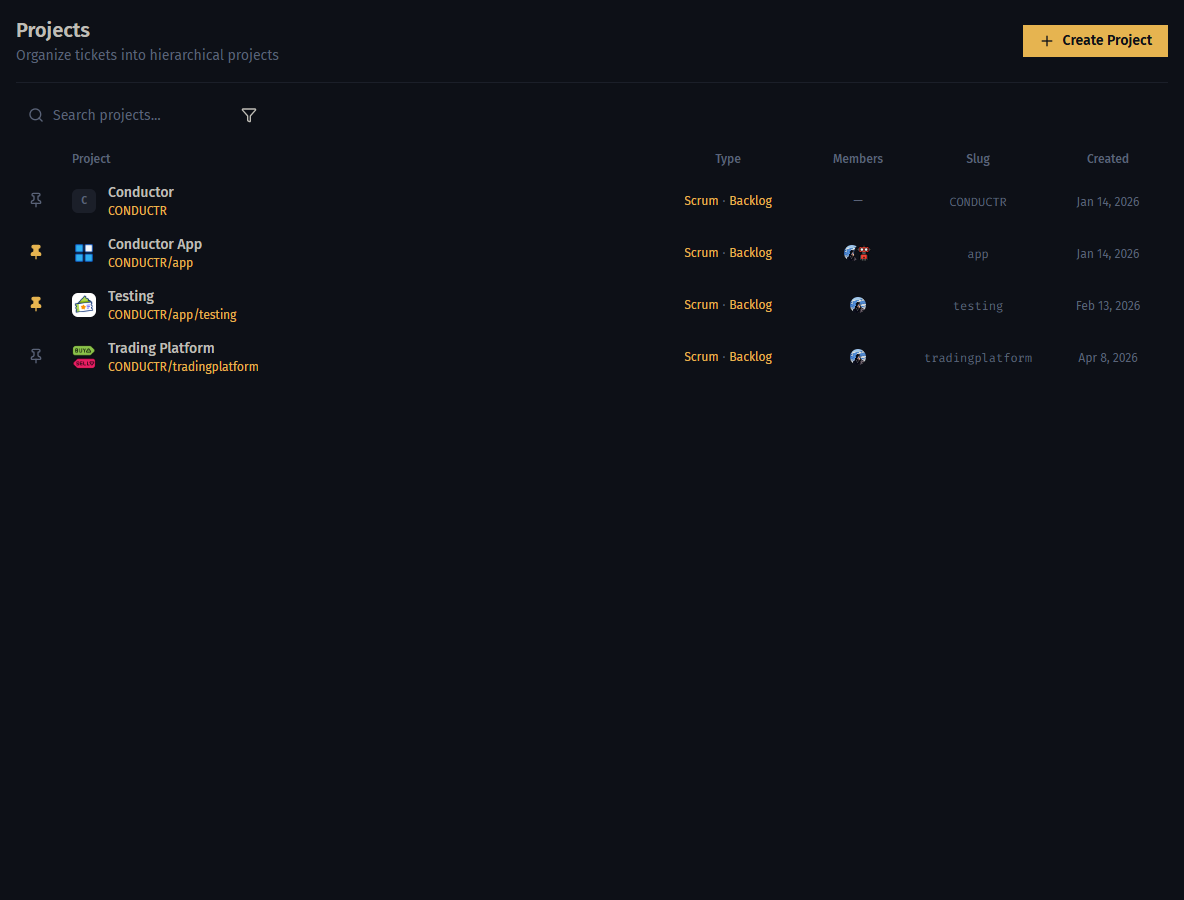Pin the Conductor project
Screen dimensions: 1184x900
pyautogui.click(x=35, y=200)
